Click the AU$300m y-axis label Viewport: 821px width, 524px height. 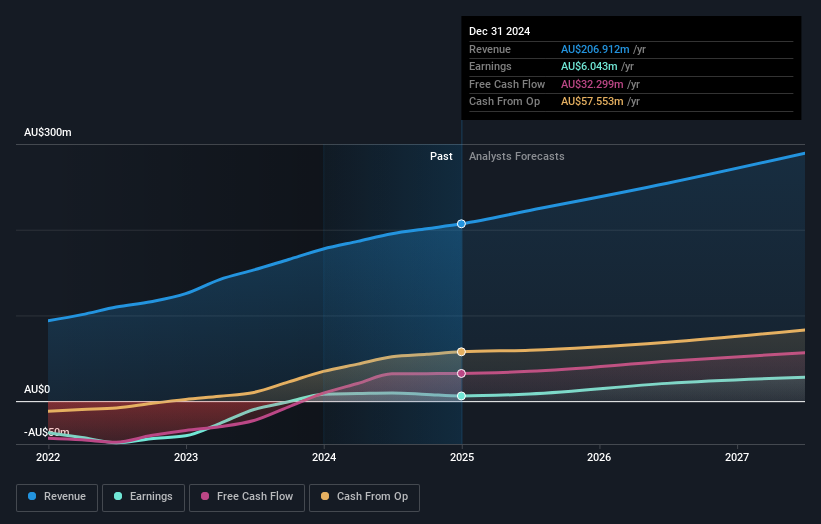(48, 132)
